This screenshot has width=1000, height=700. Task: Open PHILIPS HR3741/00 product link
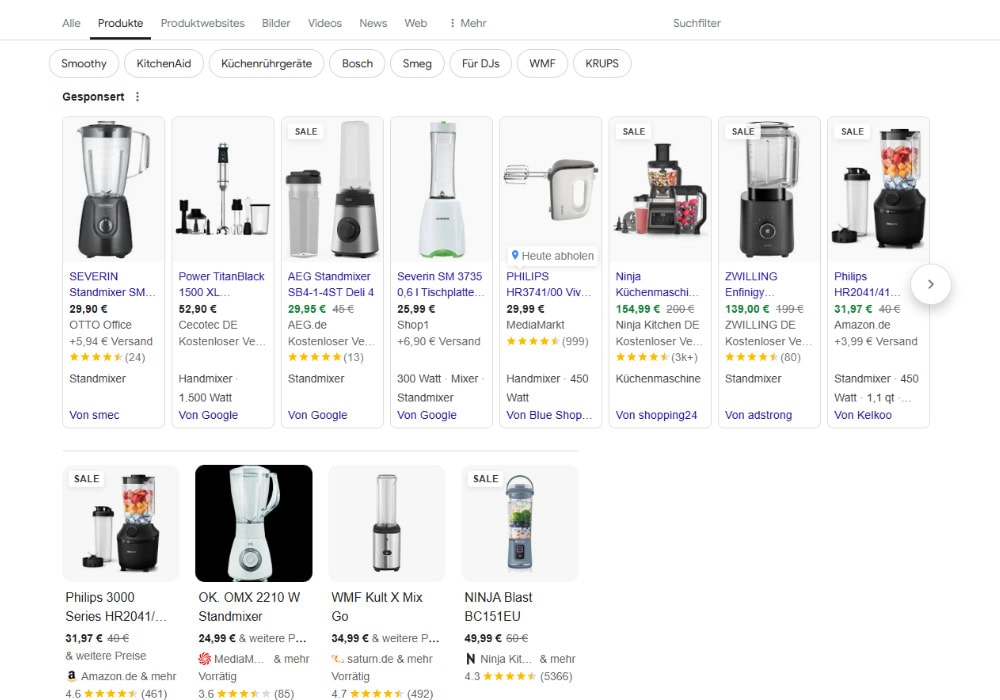[549, 284]
